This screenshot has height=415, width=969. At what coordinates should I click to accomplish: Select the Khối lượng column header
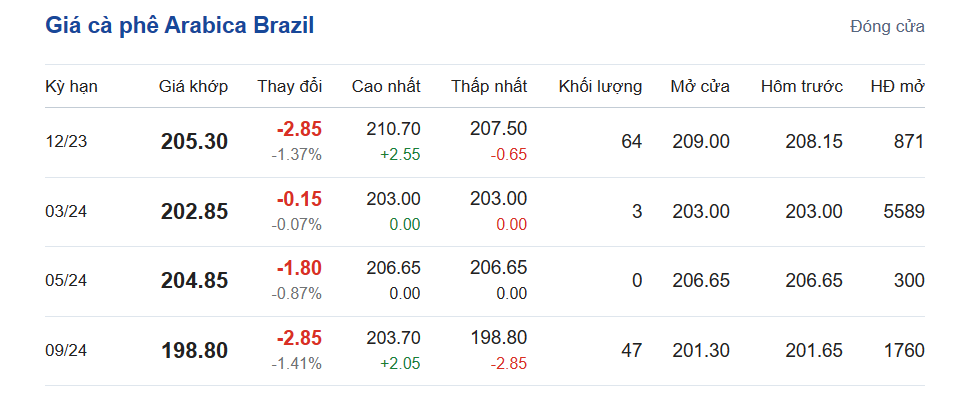pos(600,86)
